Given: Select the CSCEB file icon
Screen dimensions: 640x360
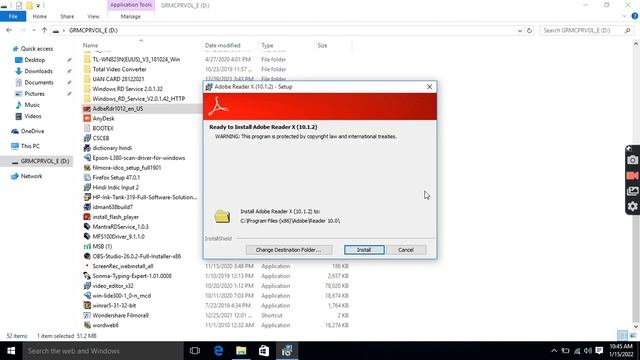Looking at the screenshot, I should (87, 138).
